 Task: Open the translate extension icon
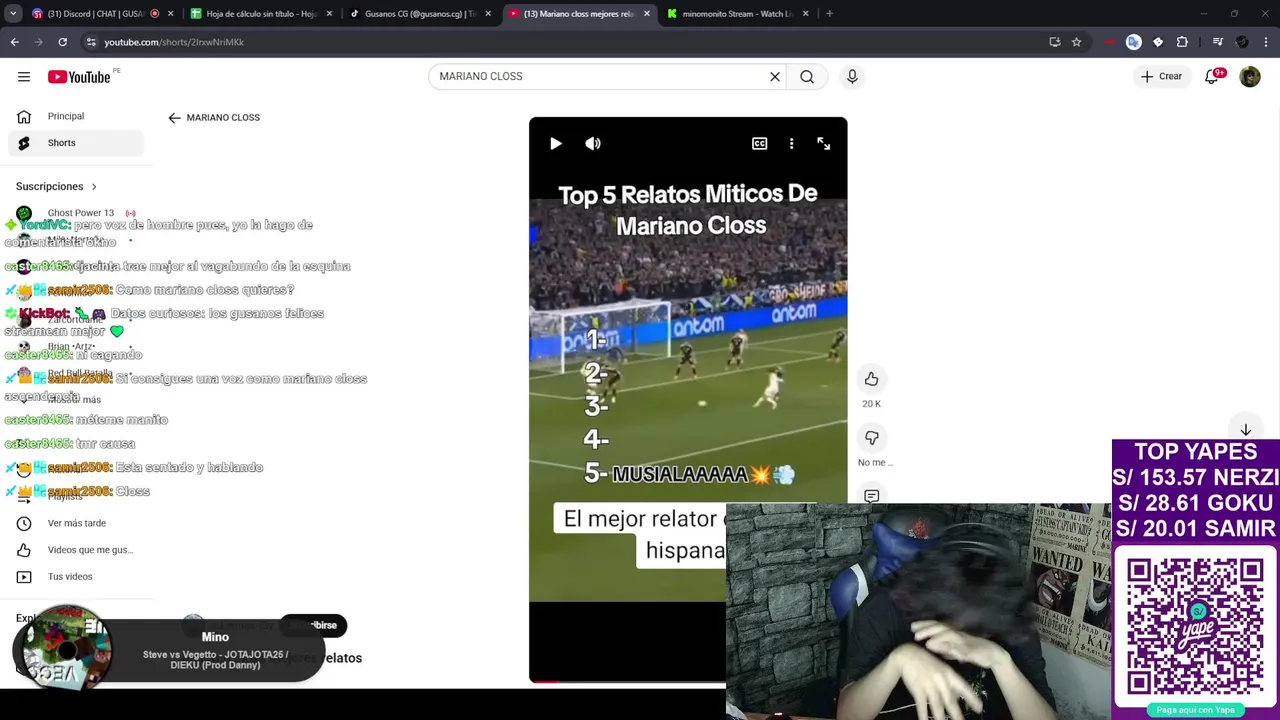[1133, 42]
